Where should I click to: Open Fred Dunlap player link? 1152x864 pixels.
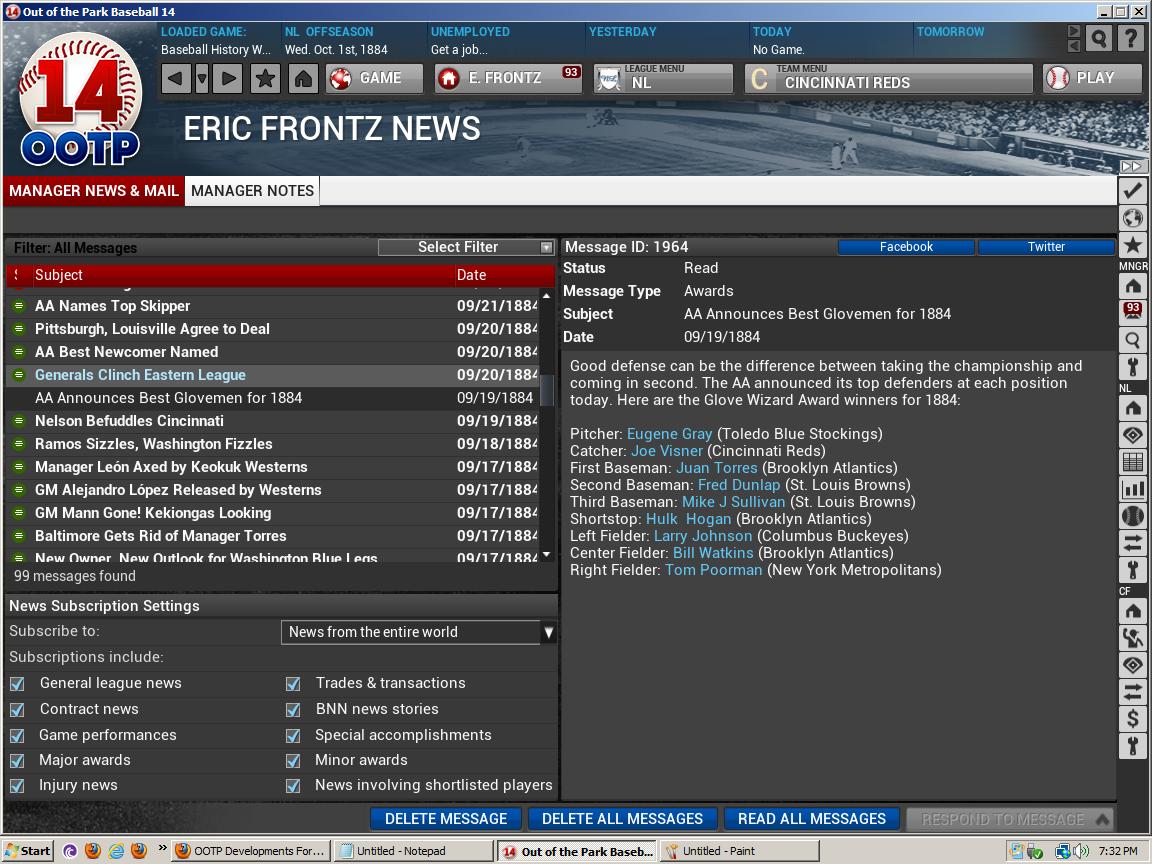coord(738,485)
